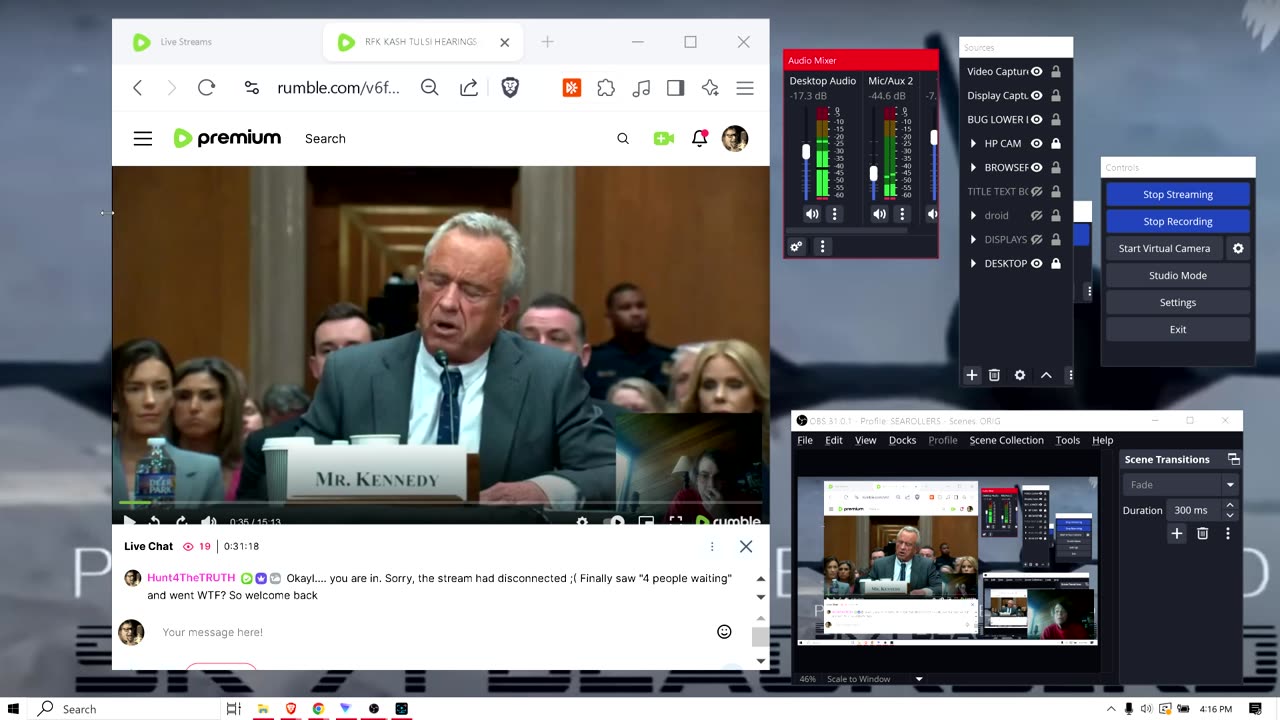Image resolution: width=1280 pixels, height=720 pixels.
Task: Expand the droid group
Action: (x=973, y=215)
